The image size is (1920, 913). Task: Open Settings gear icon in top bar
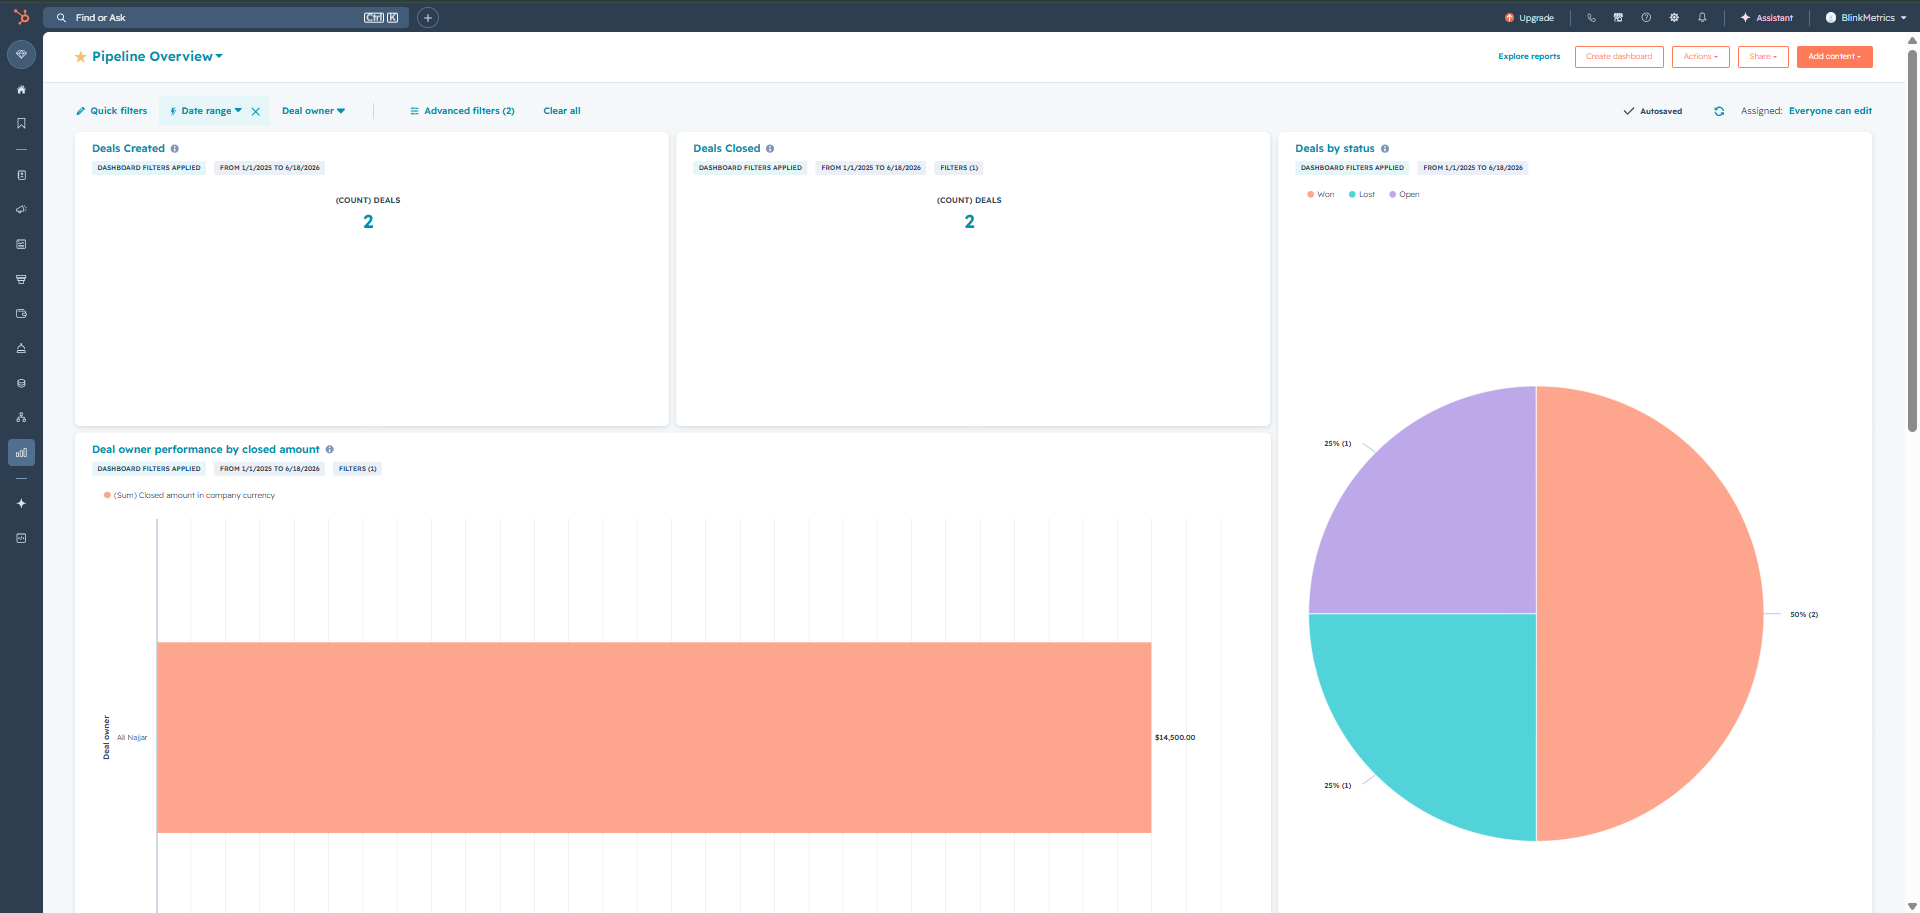[x=1674, y=17]
